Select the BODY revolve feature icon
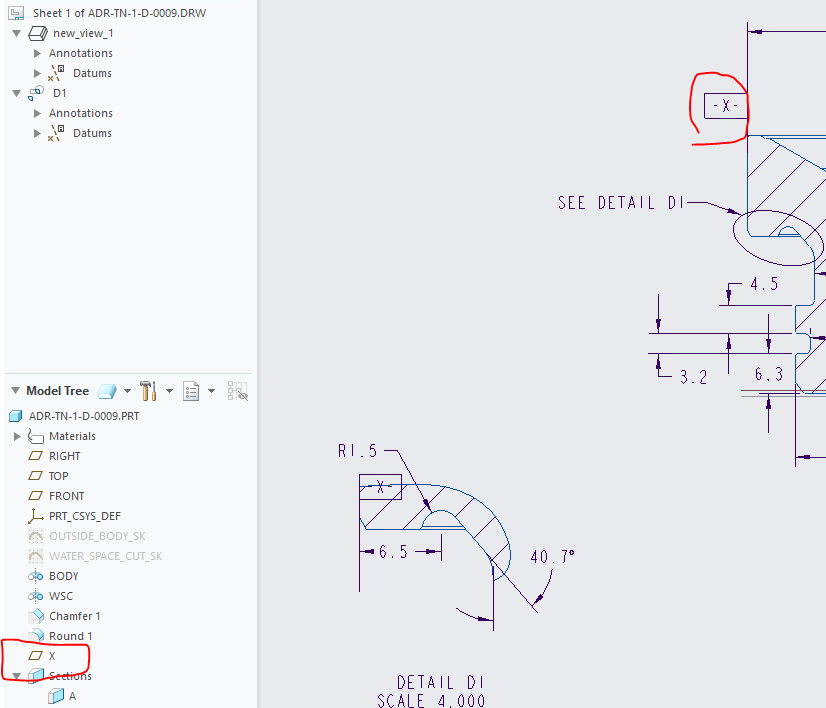 coord(35,576)
